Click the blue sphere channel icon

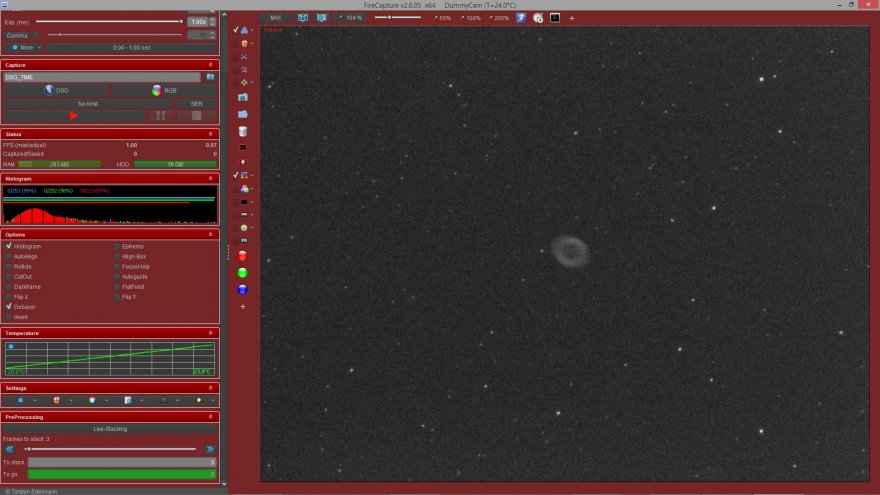click(x=243, y=290)
